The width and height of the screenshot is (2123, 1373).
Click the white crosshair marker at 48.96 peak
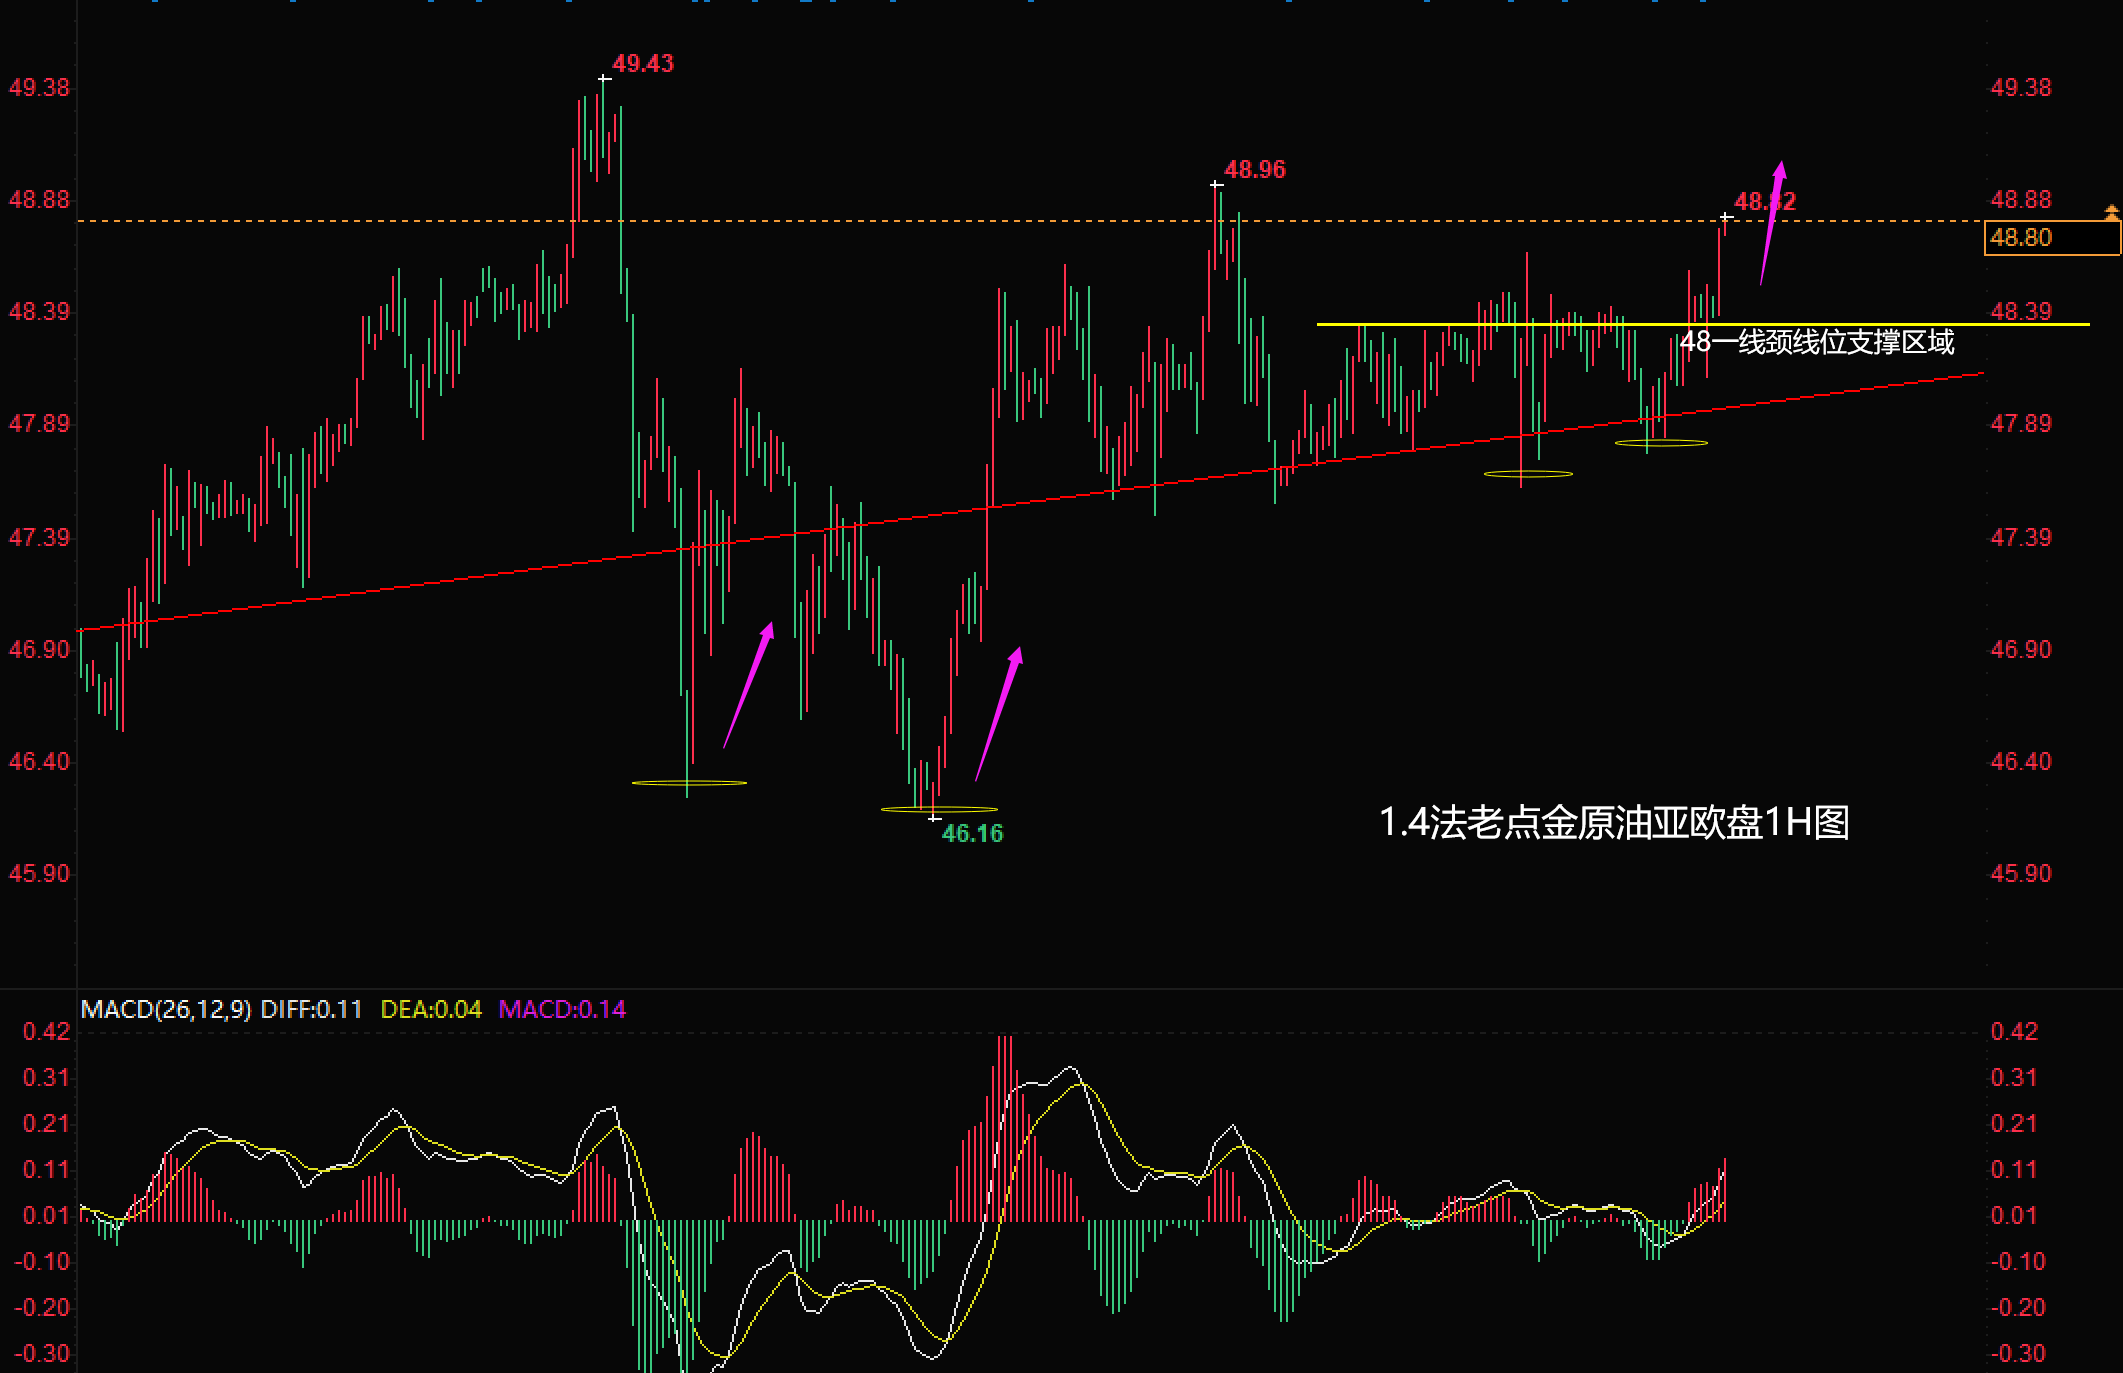pyautogui.click(x=1216, y=185)
